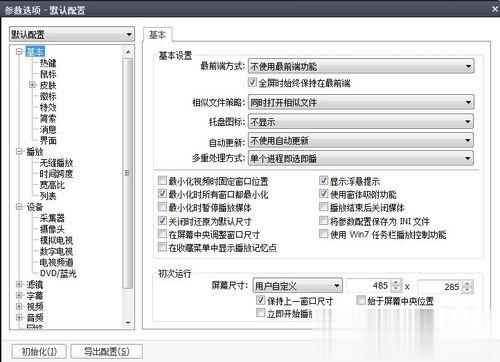Expand the 滤镜 tree node

(x=19, y=284)
